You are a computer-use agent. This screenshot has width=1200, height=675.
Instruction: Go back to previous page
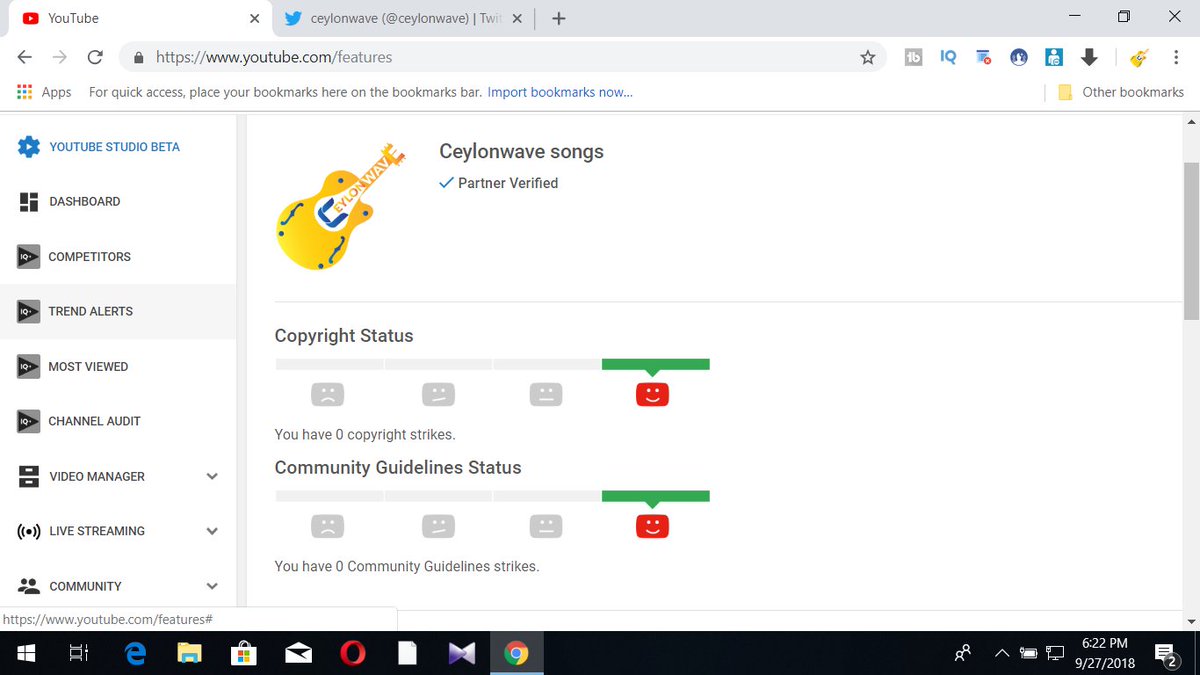pyautogui.click(x=25, y=57)
